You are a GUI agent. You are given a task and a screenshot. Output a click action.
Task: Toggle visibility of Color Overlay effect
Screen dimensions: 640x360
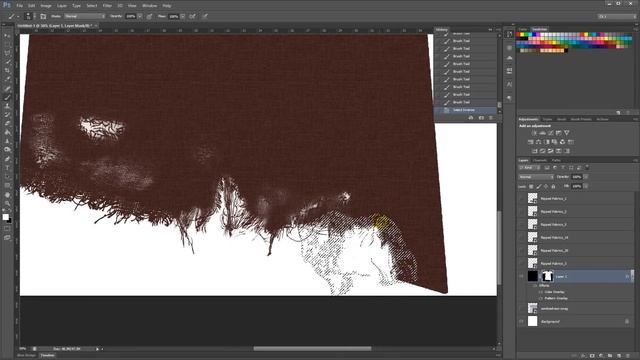click(541, 292)
